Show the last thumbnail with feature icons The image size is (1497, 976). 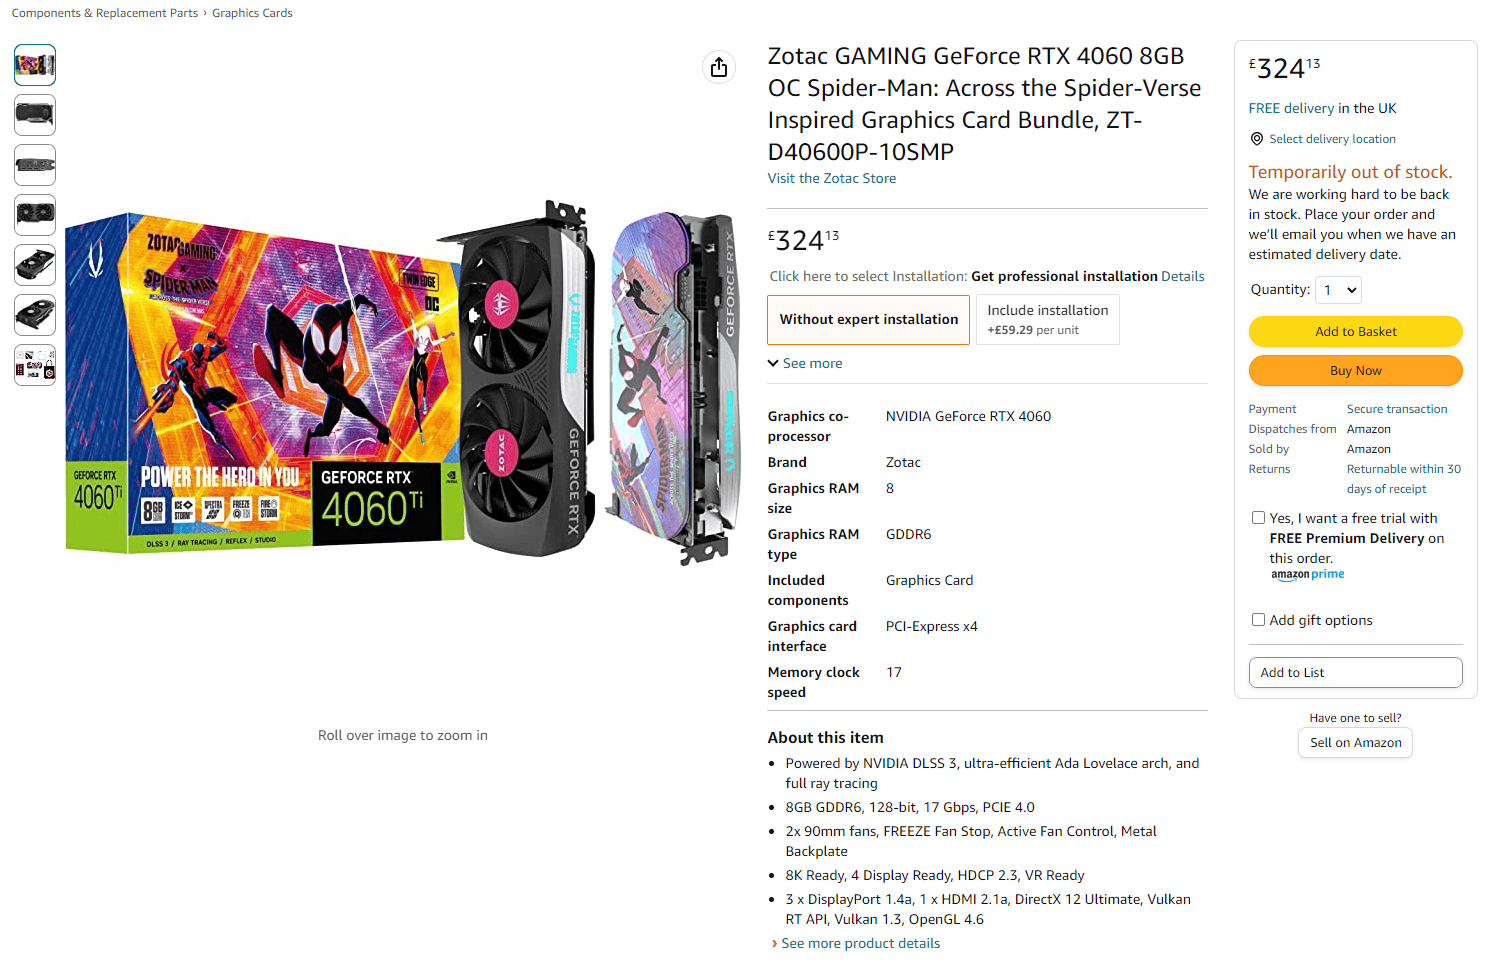point(35,365)
